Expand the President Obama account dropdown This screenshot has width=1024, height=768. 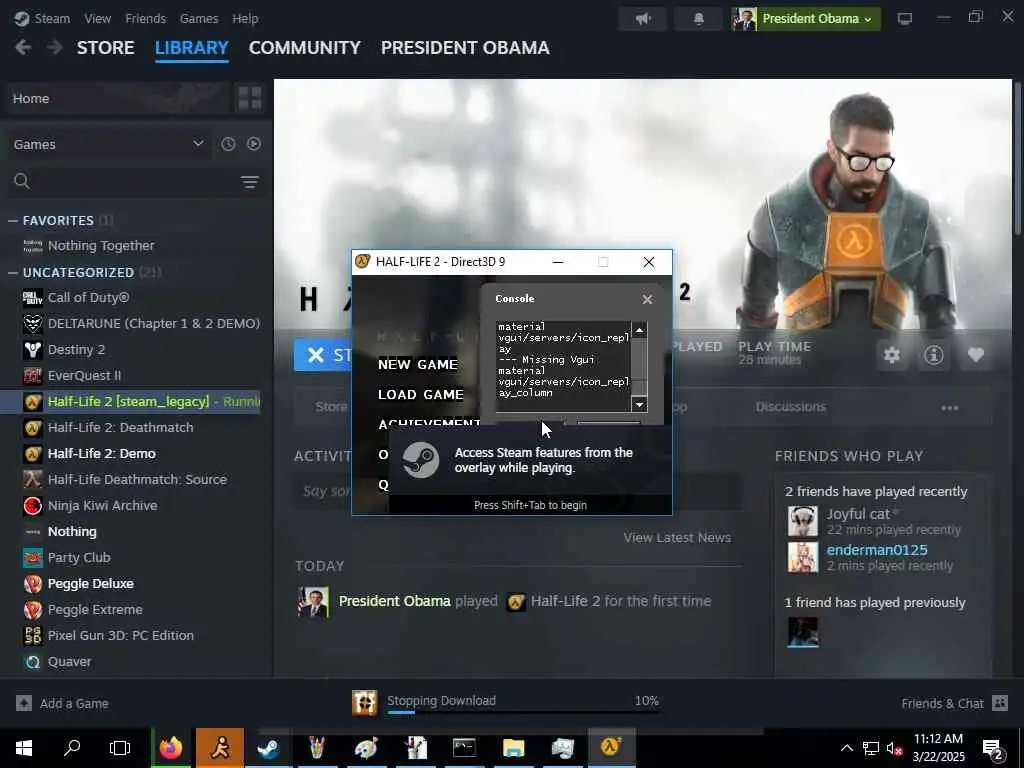click(x=806, y=19)
